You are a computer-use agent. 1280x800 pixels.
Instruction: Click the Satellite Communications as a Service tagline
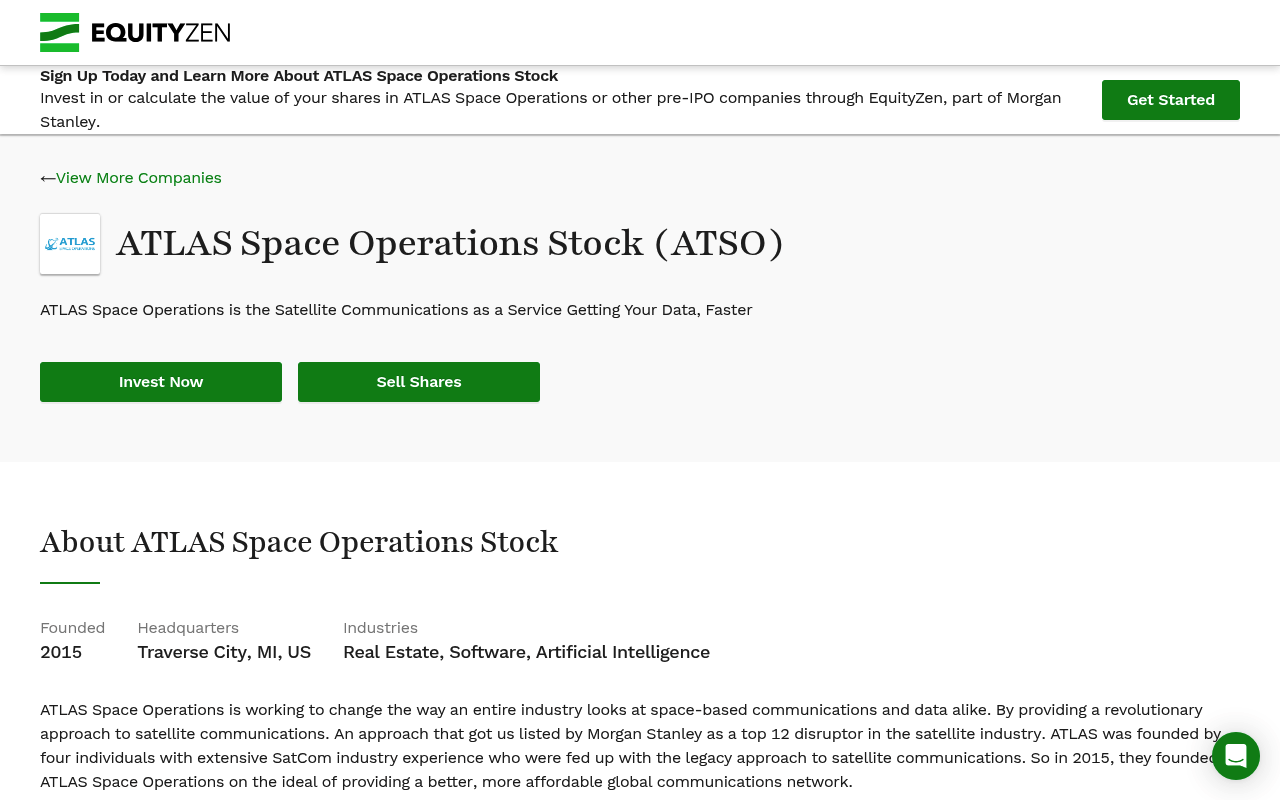[x=396, y=310]
